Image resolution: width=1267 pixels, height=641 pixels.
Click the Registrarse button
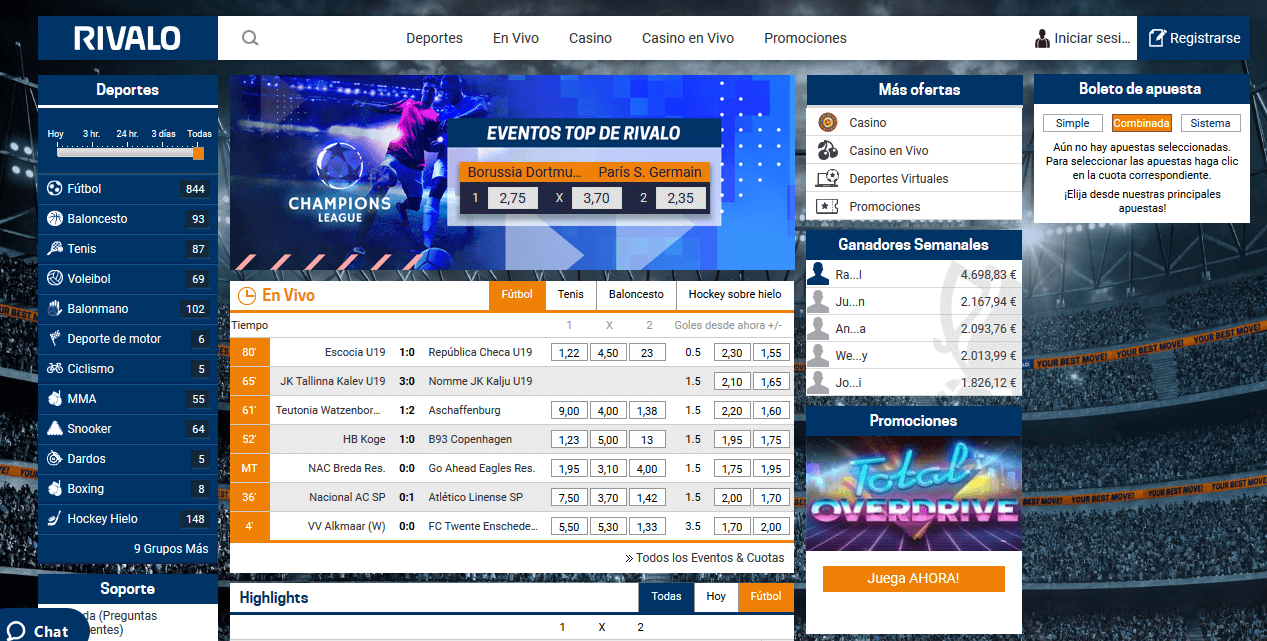(x=1194, y=38)
